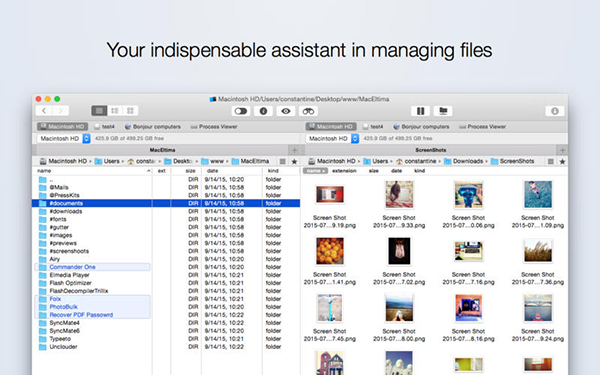600x375 pixels.
Task: Sort the right pane by the name column
Action: [316, 171]
